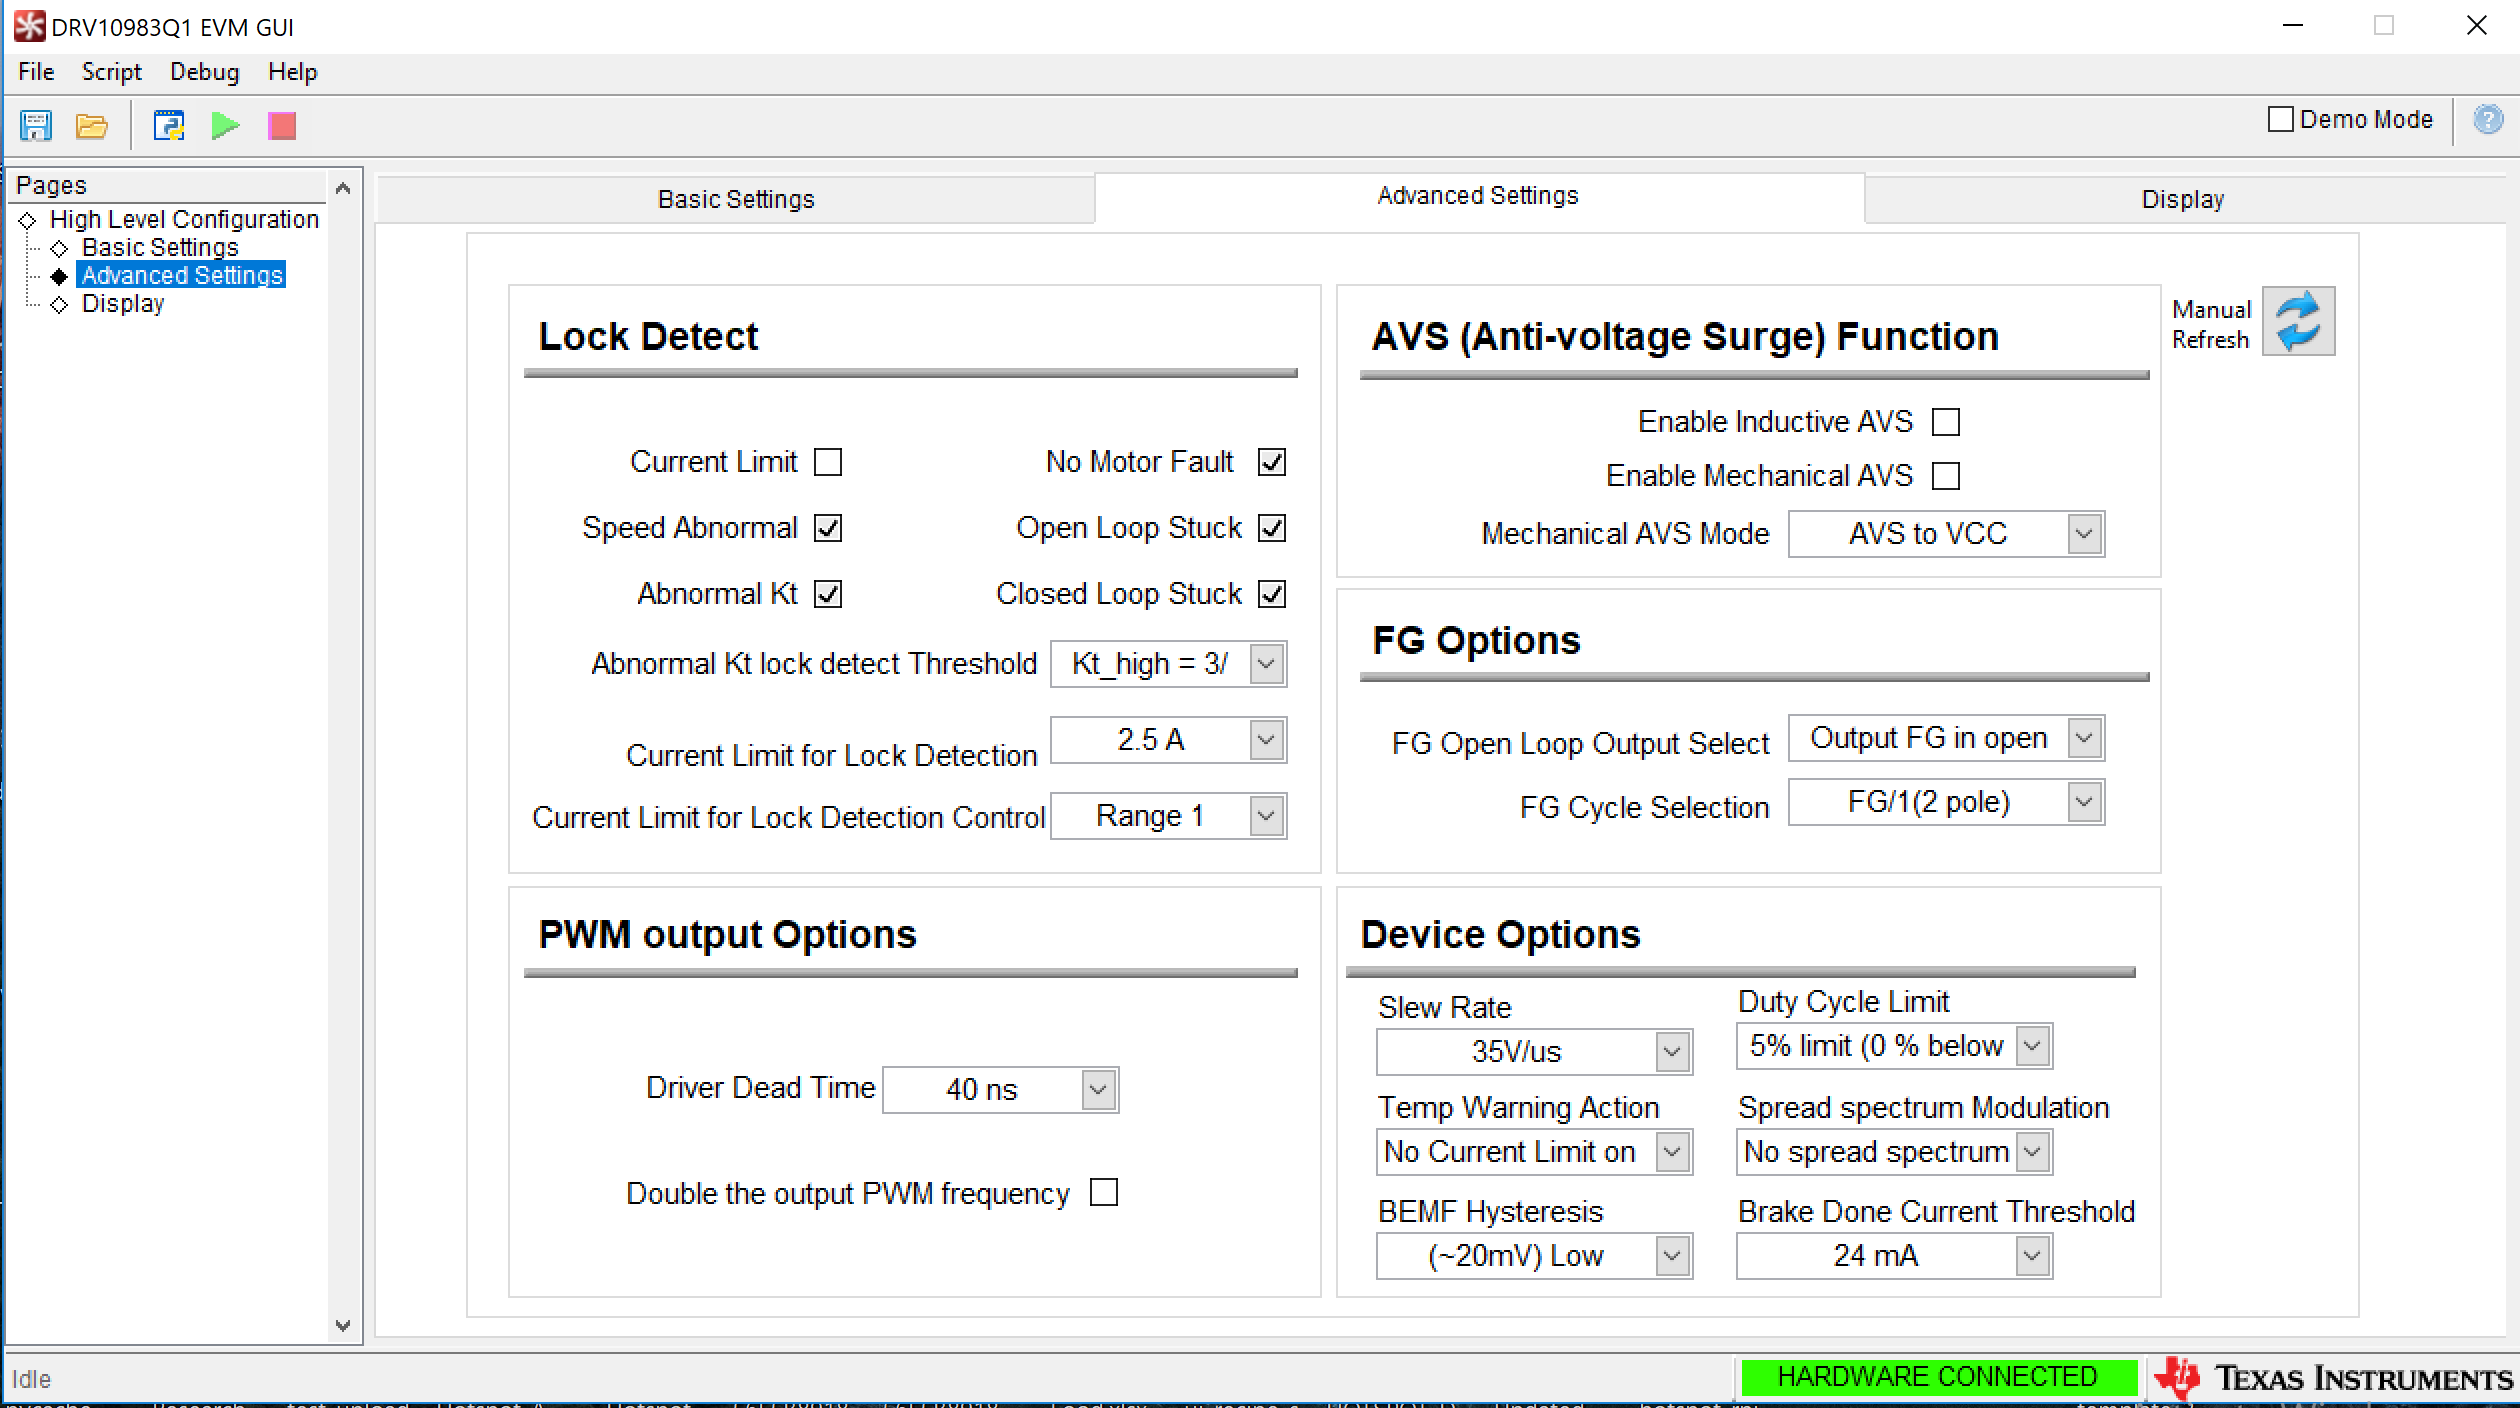Image resolution: width=2520 pixels, height=1408 pixels.
Task: Switch to the Basic Settings tab
Action: (x=735, y=199)
